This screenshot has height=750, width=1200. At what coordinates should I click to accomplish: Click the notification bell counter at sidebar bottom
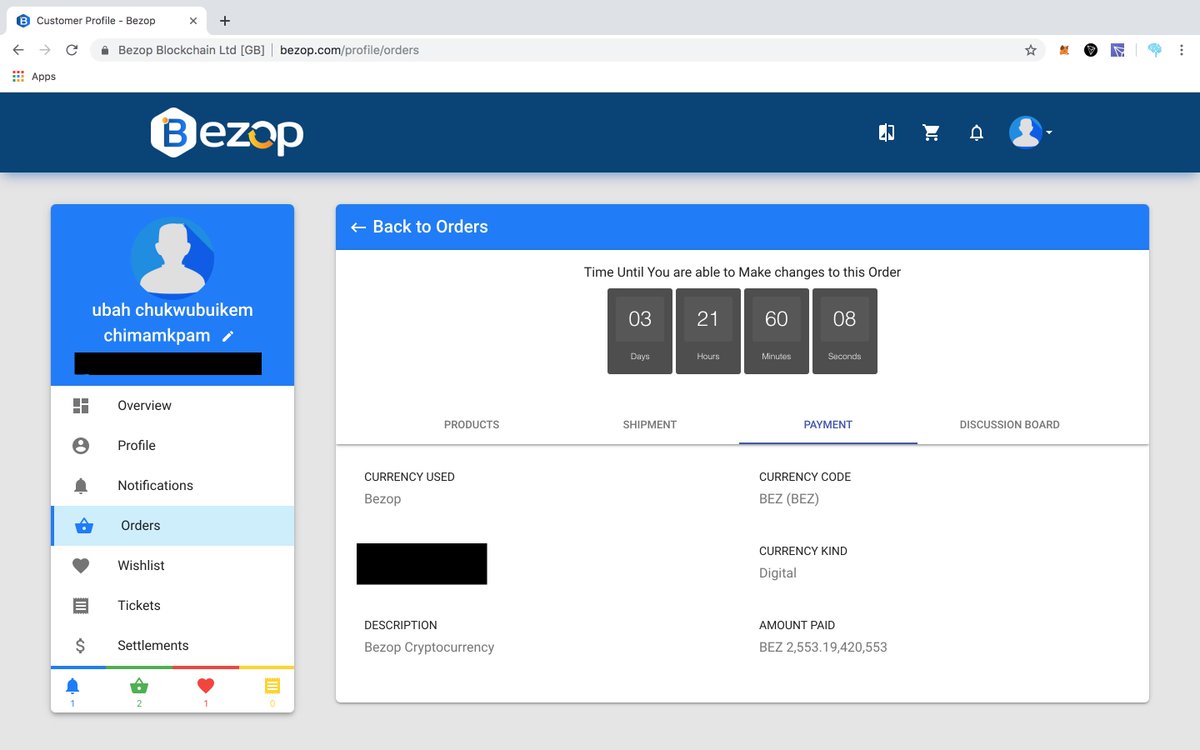pyautogui.click(x=72, y=690)
